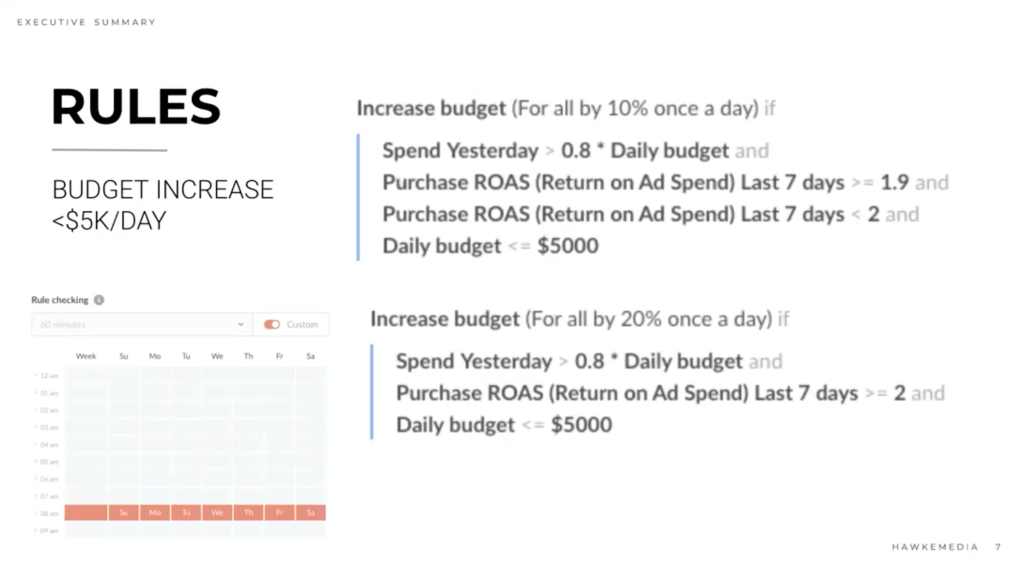Expand the 08 am hour row arrow

pos(36,514)
